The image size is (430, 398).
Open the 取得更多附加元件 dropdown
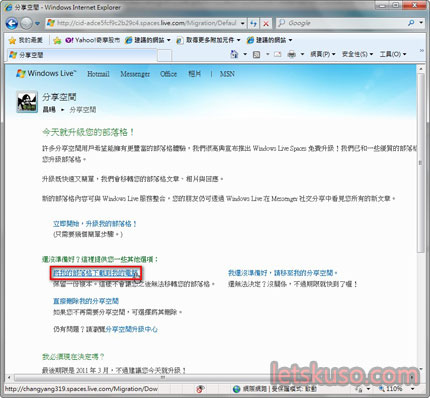pyautogui.click(x=208, y=40)
